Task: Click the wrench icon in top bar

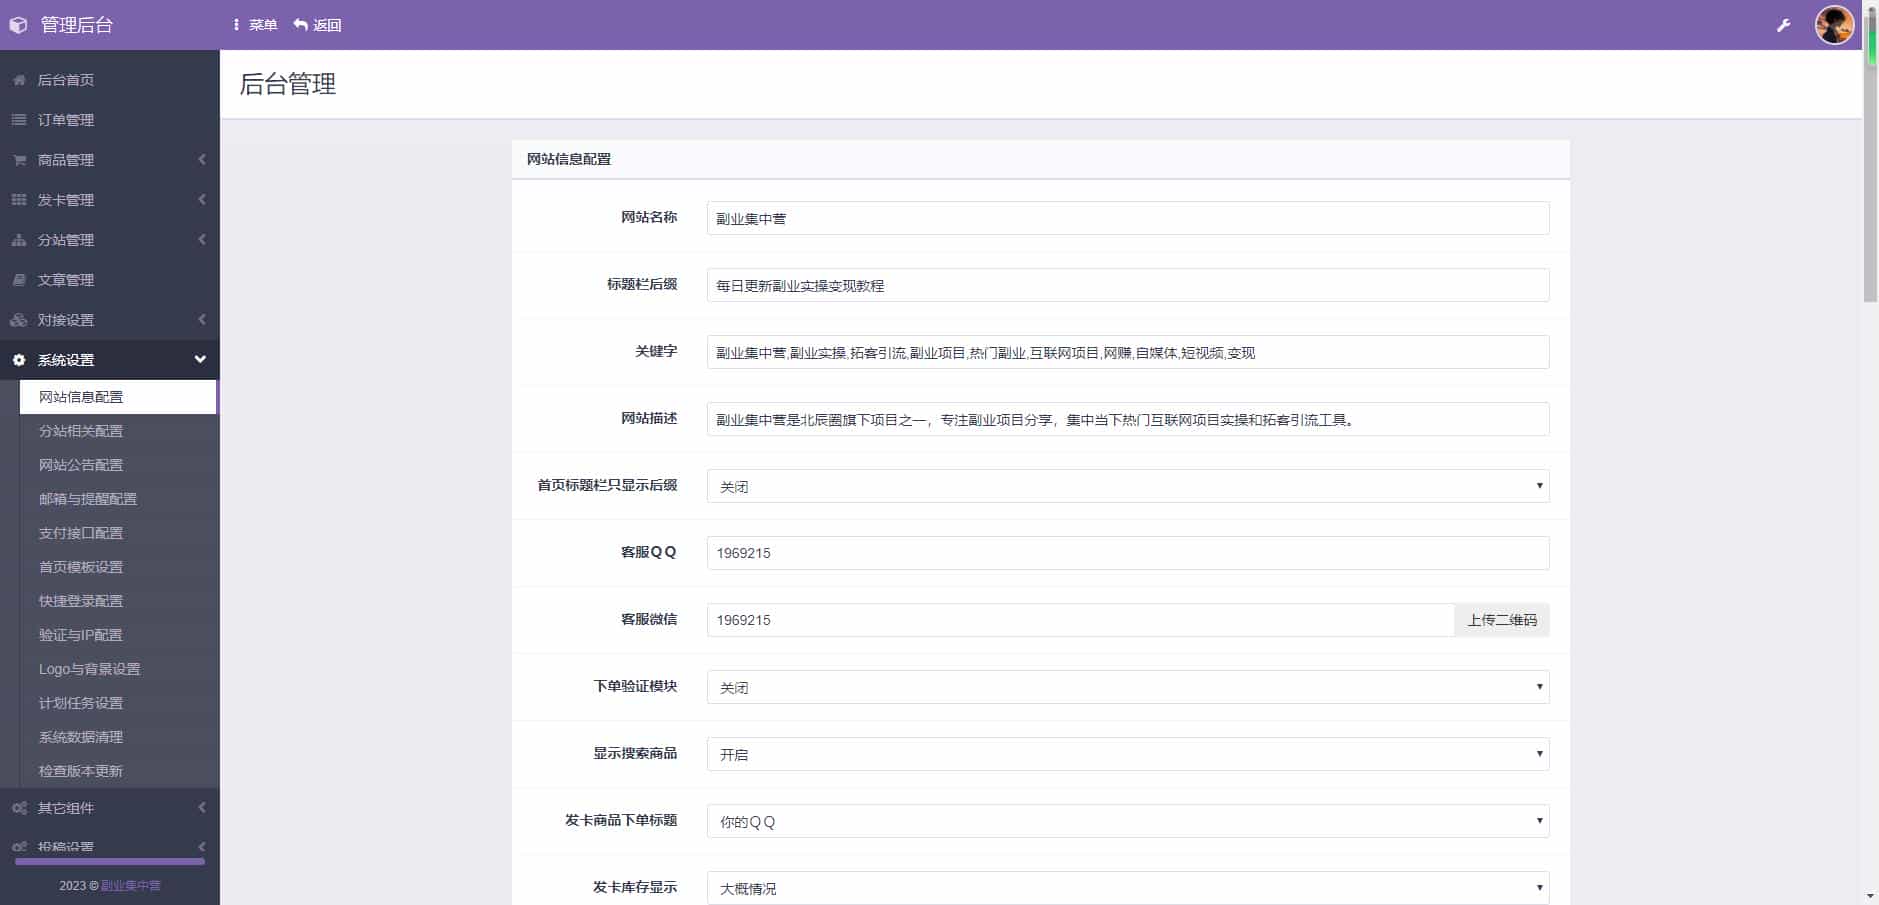Action: click(1783, 25)
